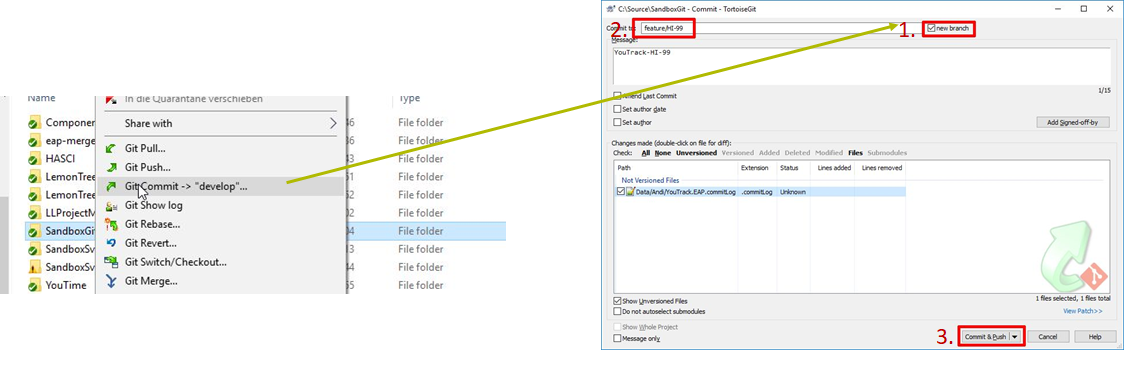
Task: Click the None check link
Action: pyautogui.click(x=663, y=153)
